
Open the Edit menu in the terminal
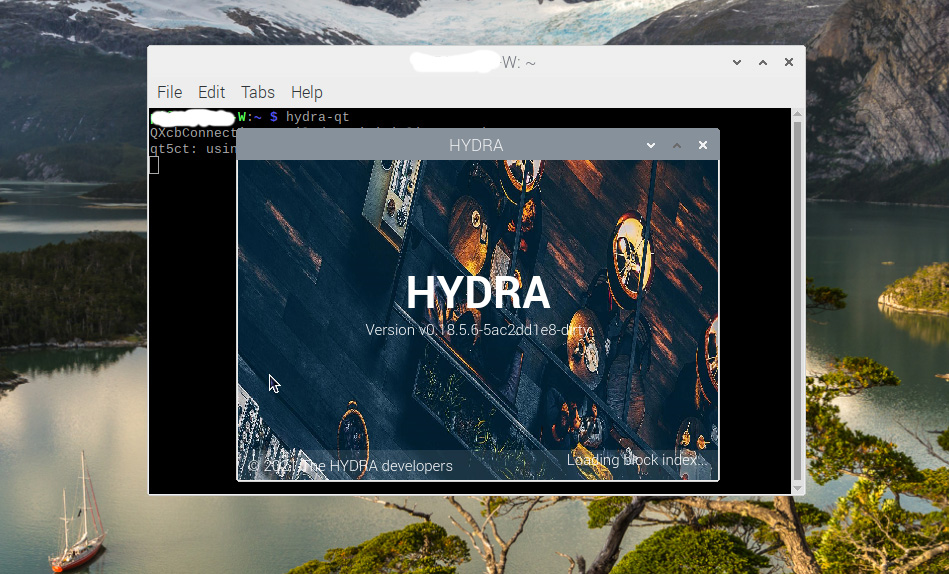[211, 92]
